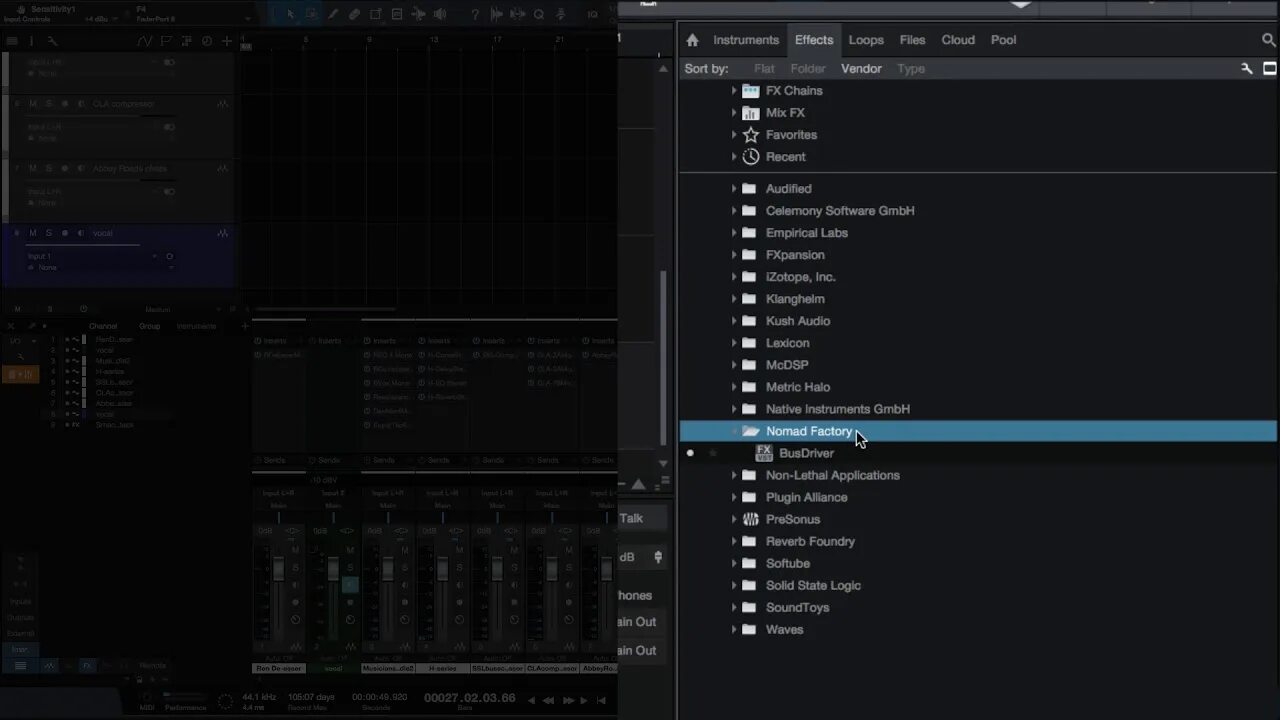Select the Range tool in the toolbar
Viewport: 1280px width, 720px height.
coord(312,14)
